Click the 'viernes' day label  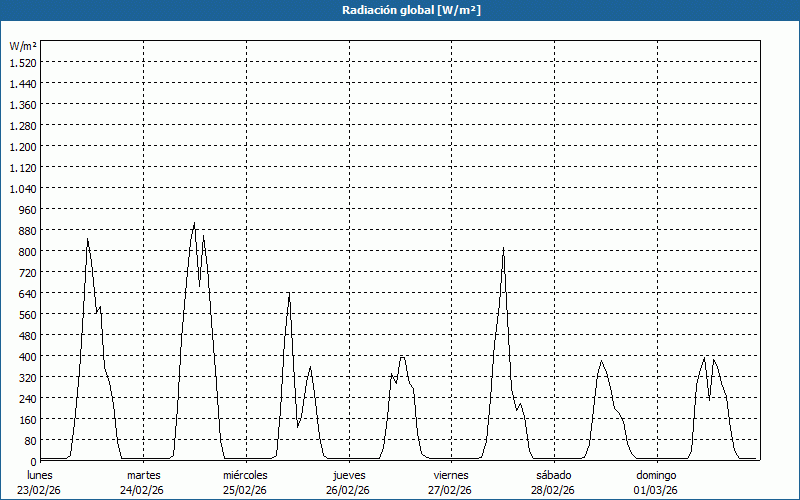[451, 476]
